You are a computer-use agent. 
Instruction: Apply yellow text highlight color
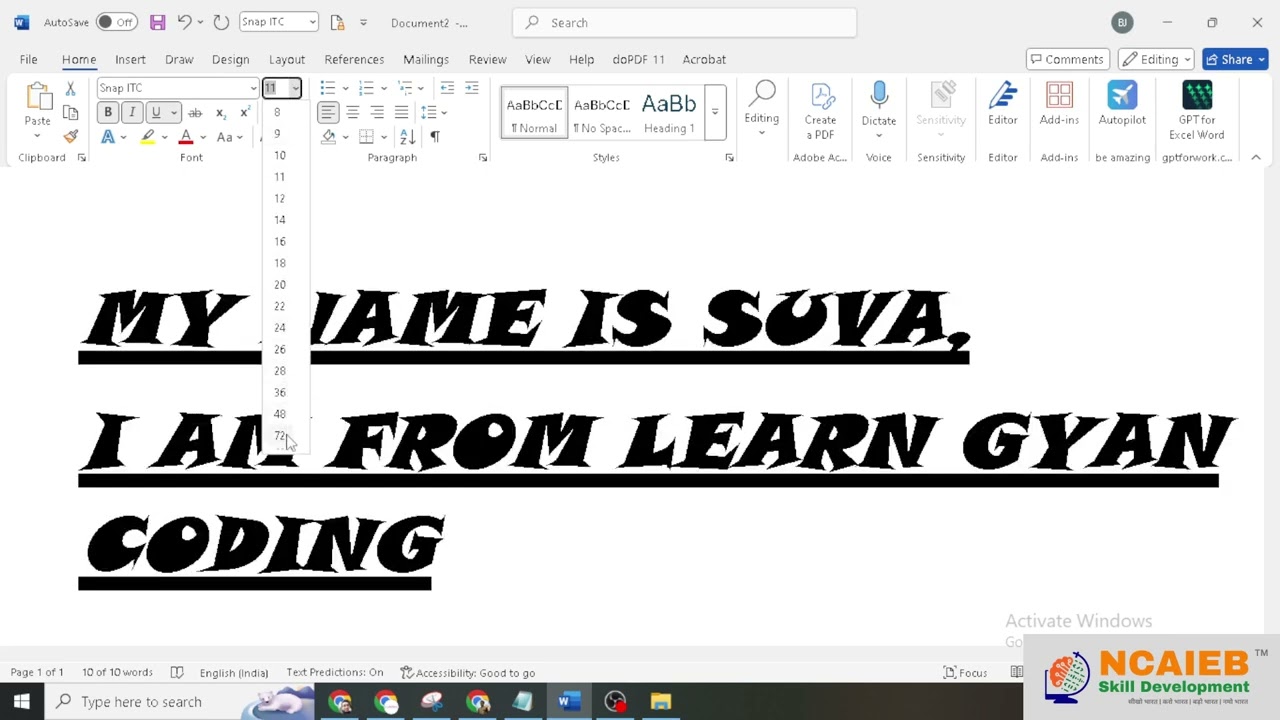click(x=148, y=137)
